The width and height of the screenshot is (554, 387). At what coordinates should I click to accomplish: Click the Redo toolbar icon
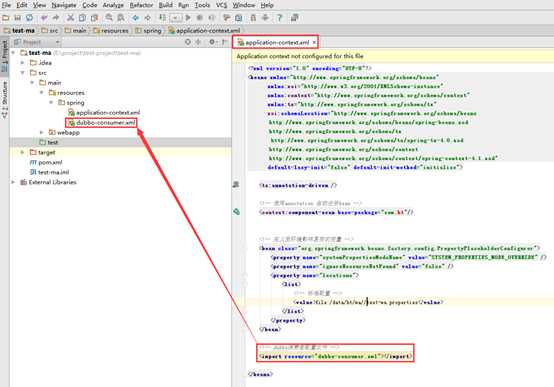point(56,18)
